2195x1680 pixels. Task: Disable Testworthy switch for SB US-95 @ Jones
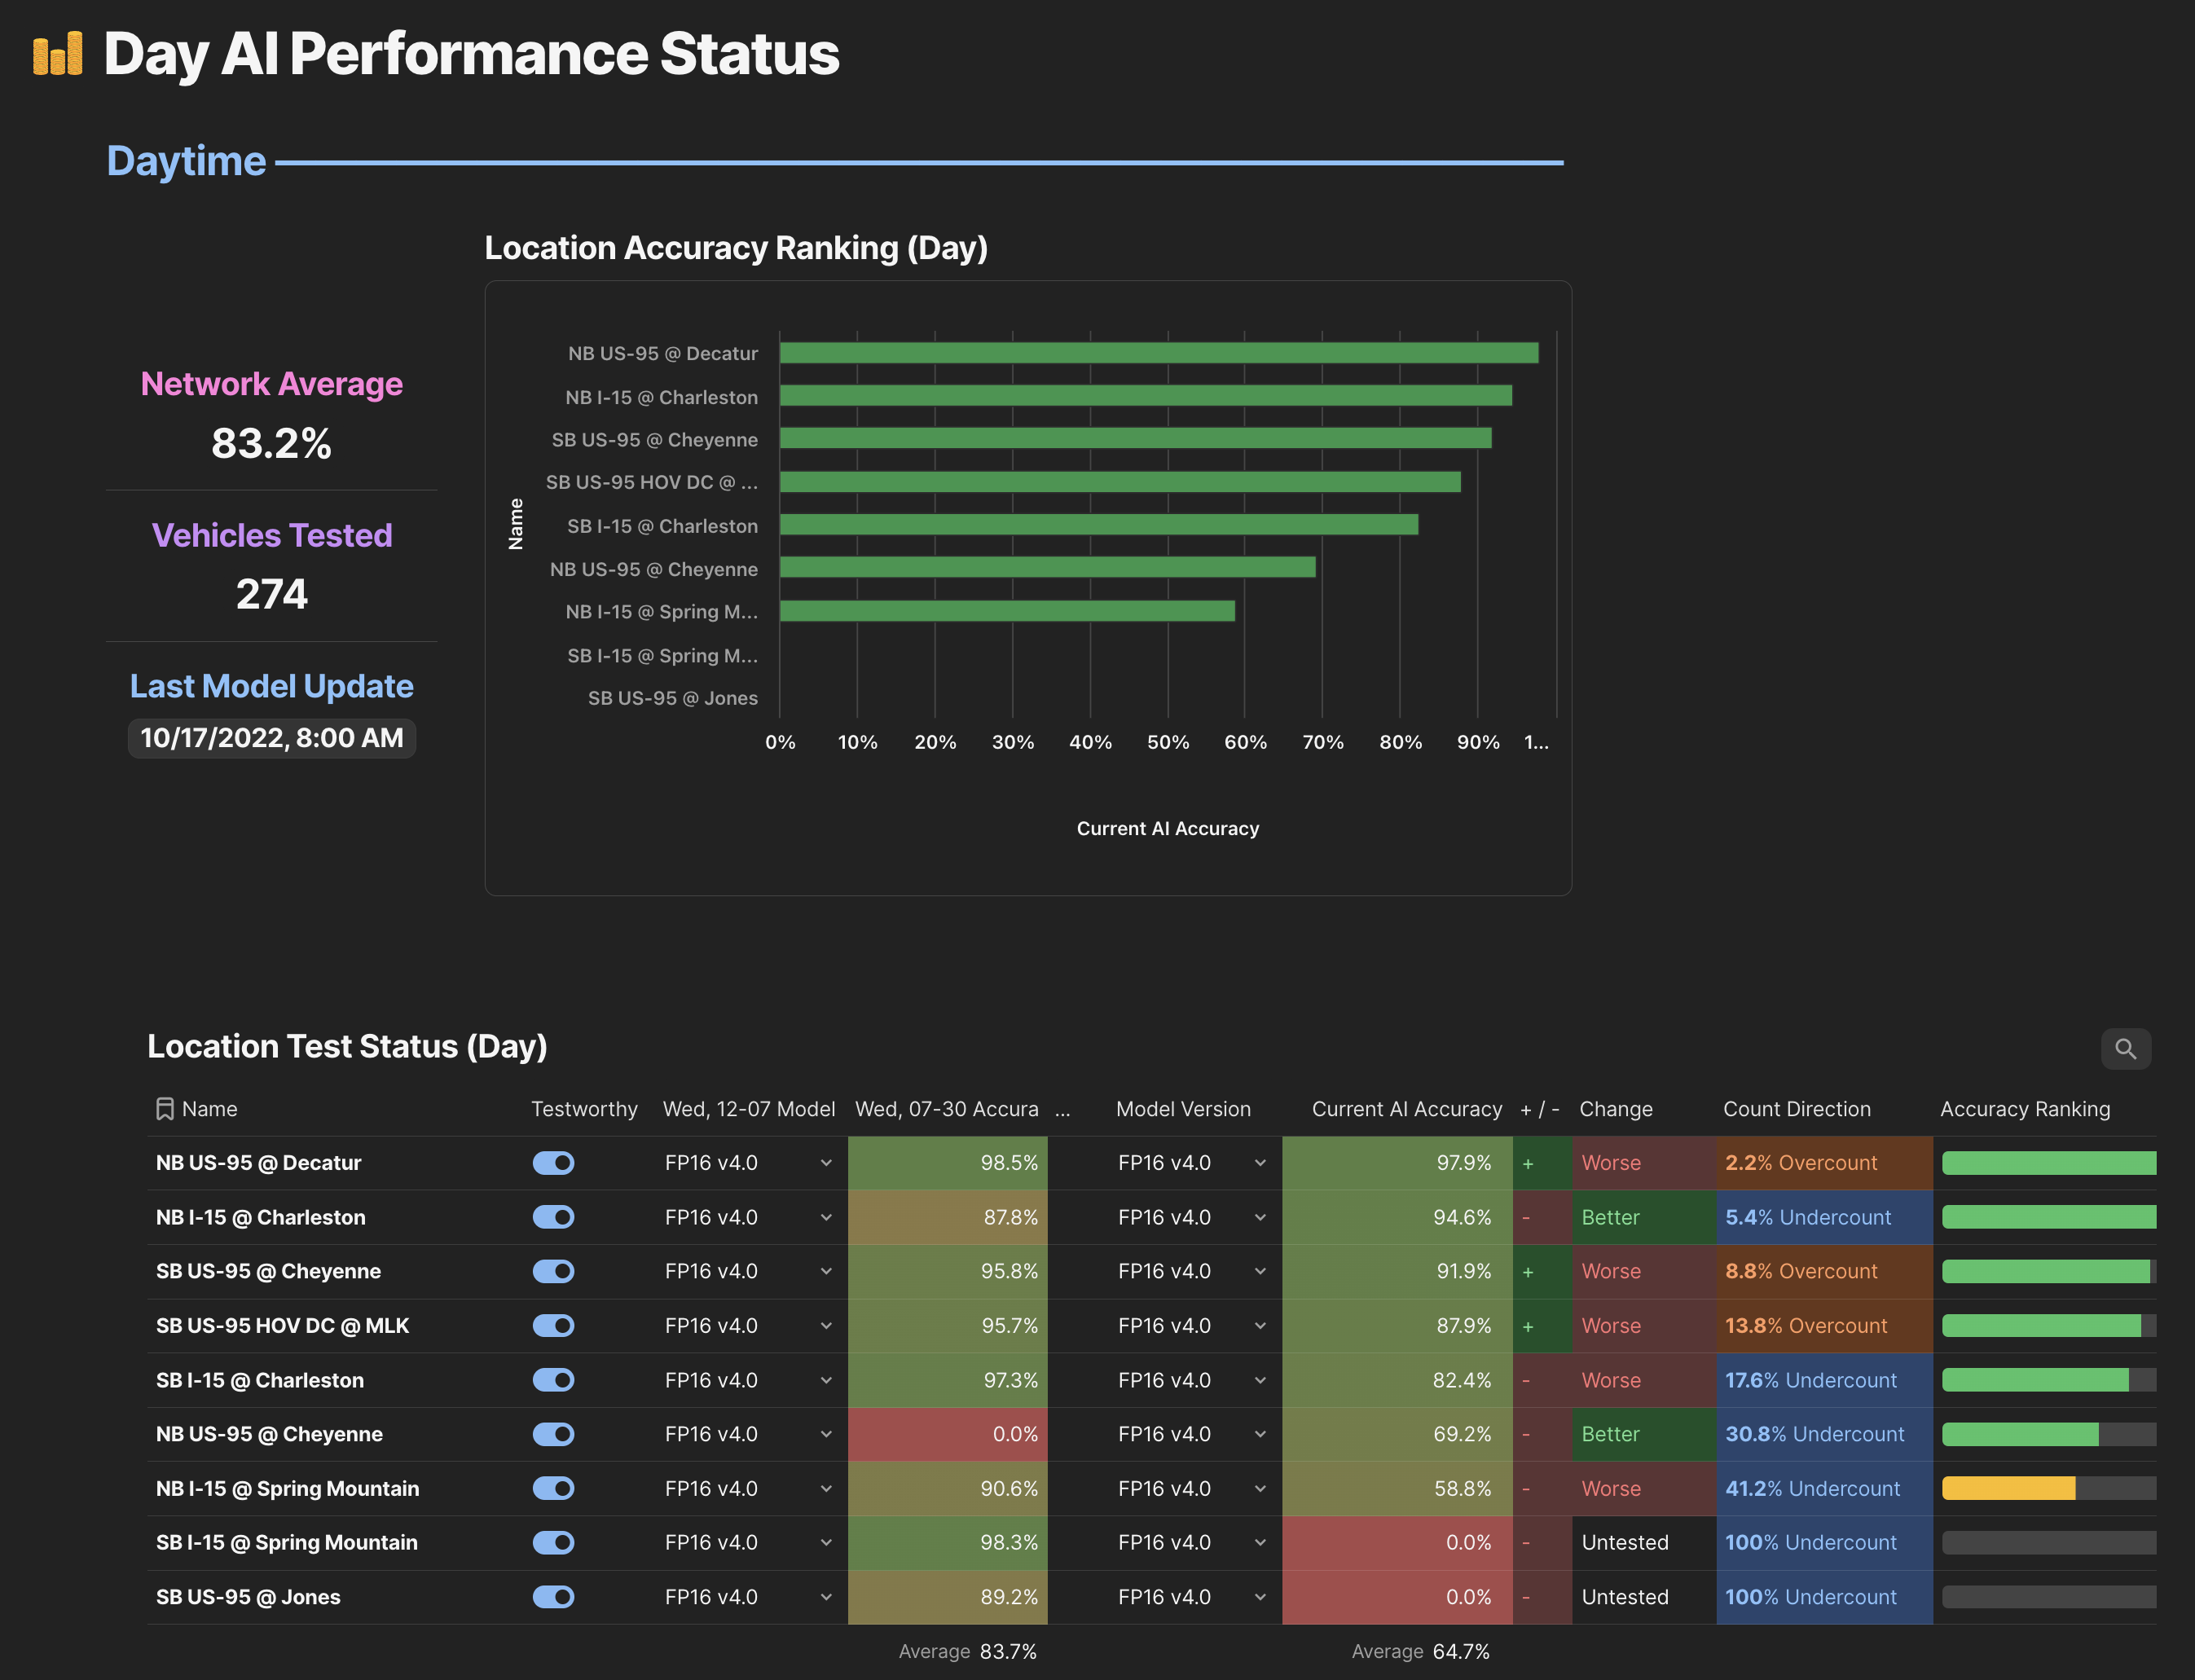click(x=553, y=1597)
